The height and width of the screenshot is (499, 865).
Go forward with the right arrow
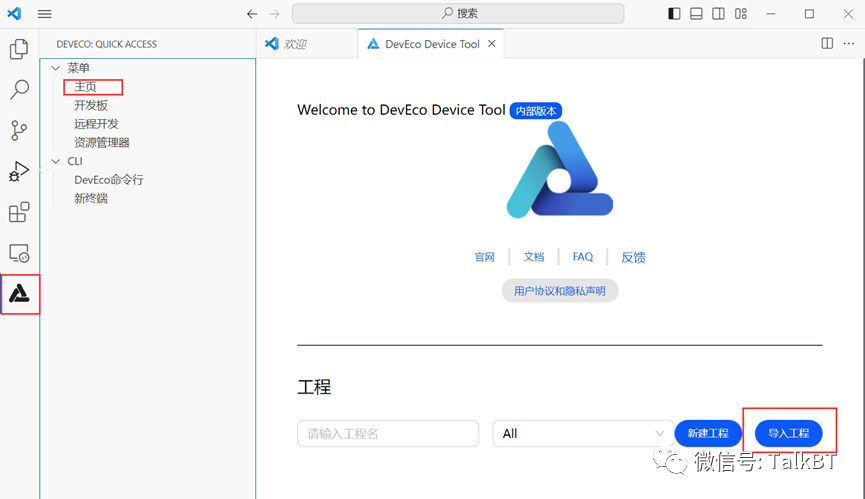tap(274, 14)
